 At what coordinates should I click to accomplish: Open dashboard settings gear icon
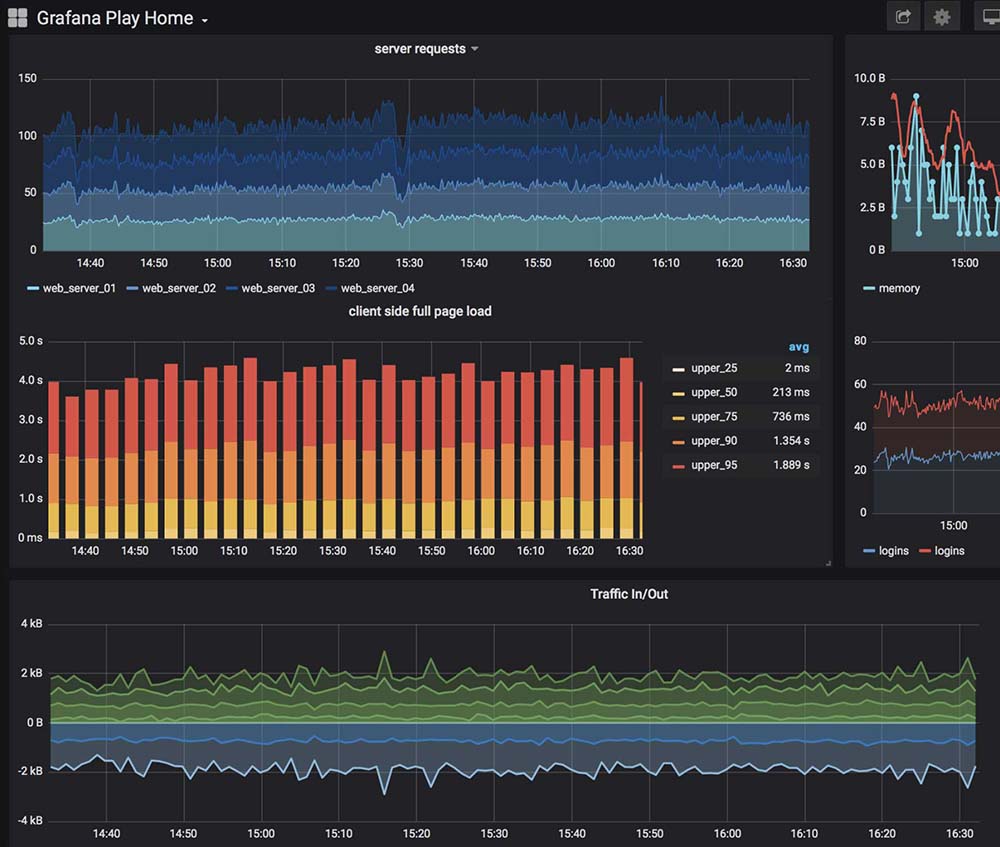(941, 17)
